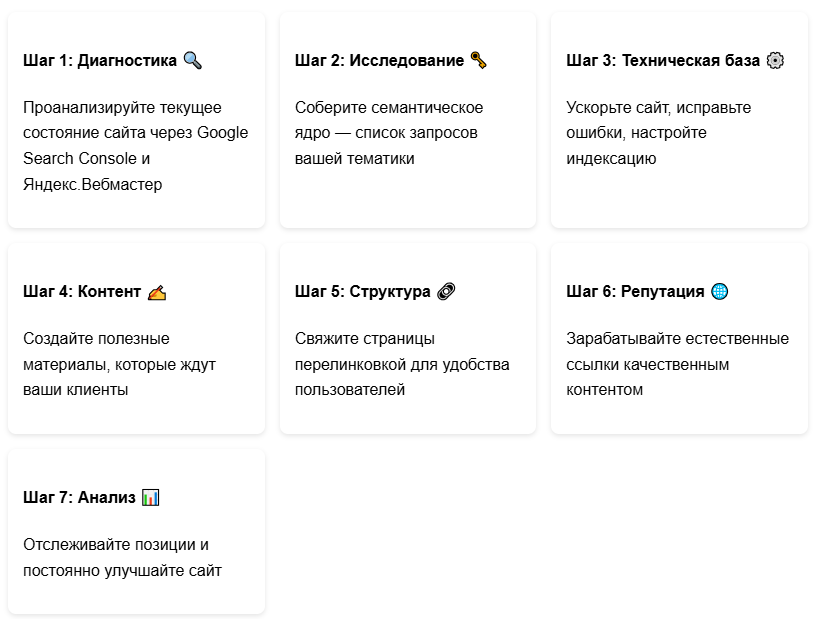Click the bar chart icon beside Анализ
This screenshot has width=815, height=619.
tap(150, 497)
